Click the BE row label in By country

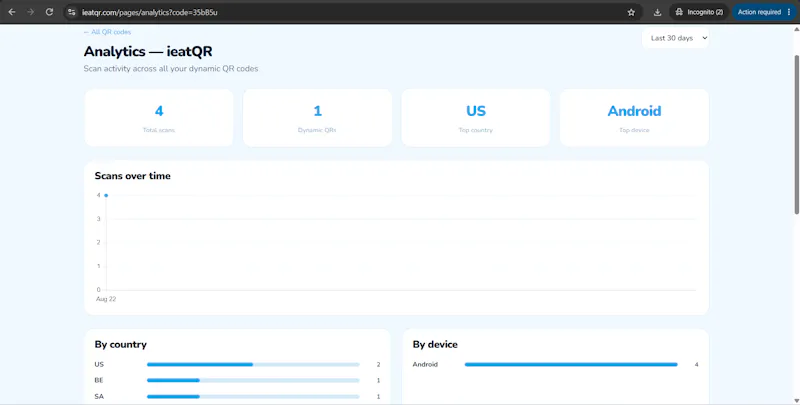[99, 381]
